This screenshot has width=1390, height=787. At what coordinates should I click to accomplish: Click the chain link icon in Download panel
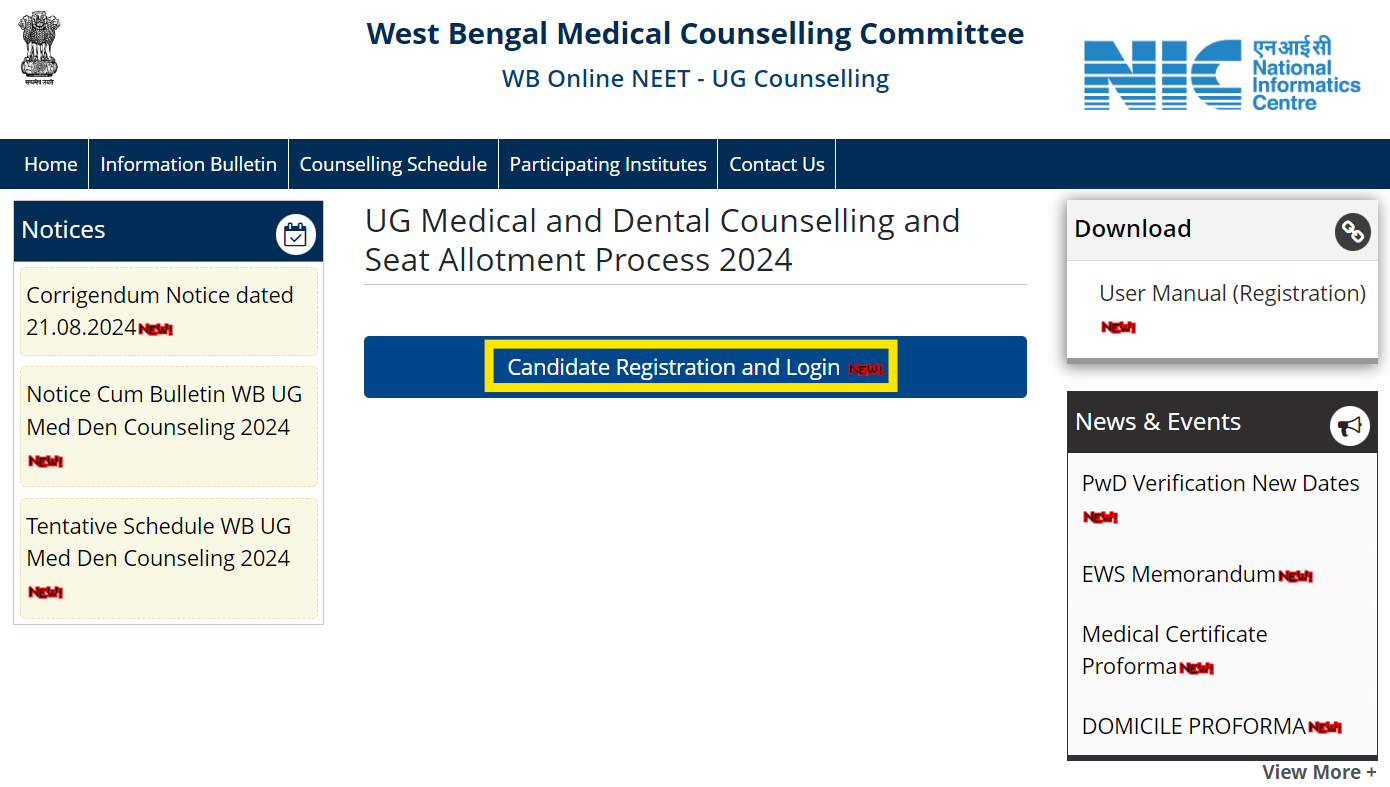click(1352, 232)
